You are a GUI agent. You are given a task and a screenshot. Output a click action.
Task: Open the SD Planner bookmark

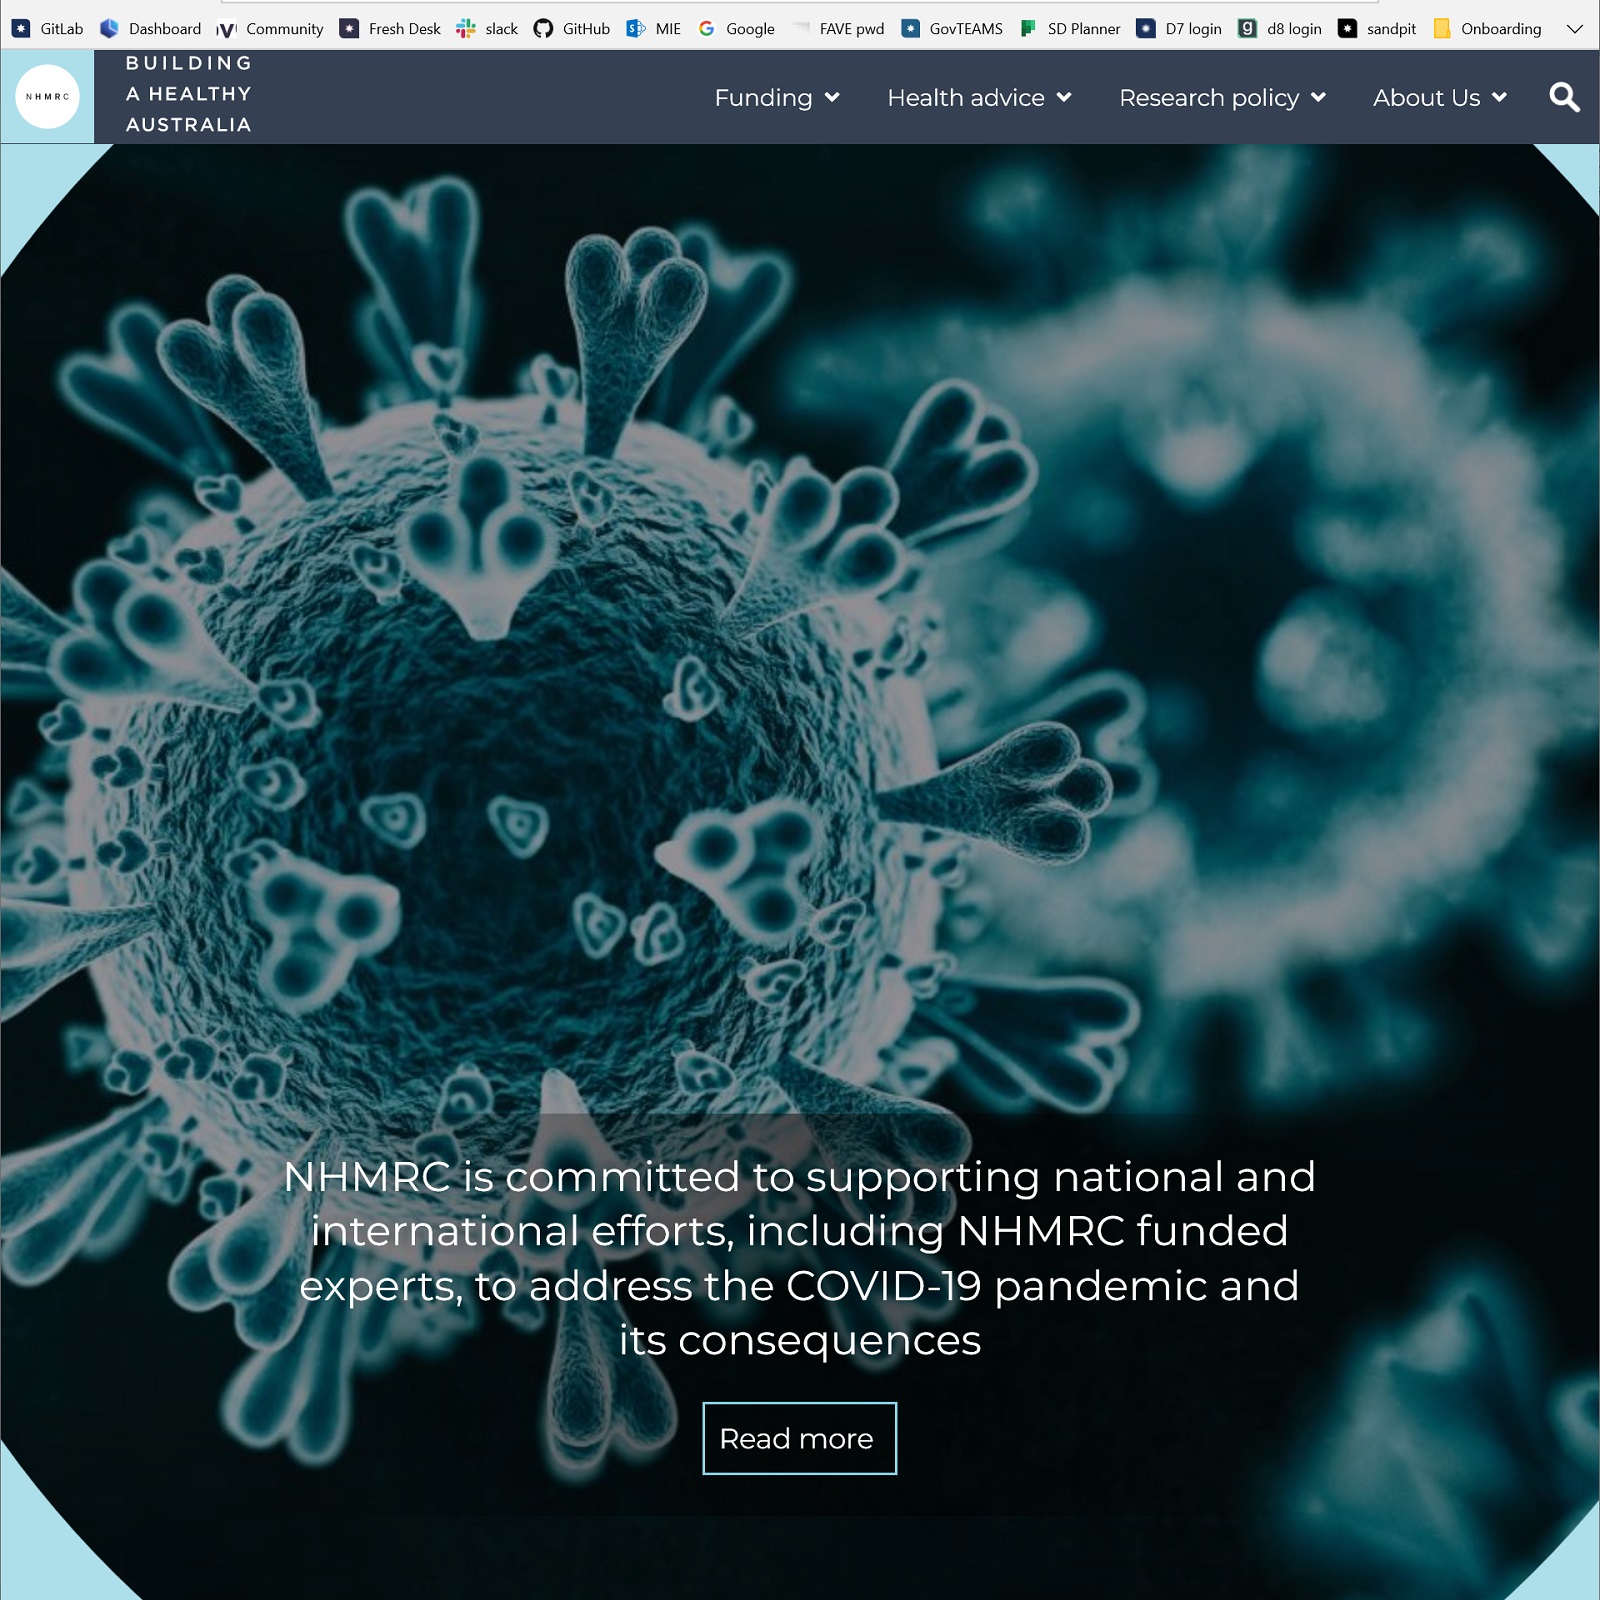coord(1070,29)
